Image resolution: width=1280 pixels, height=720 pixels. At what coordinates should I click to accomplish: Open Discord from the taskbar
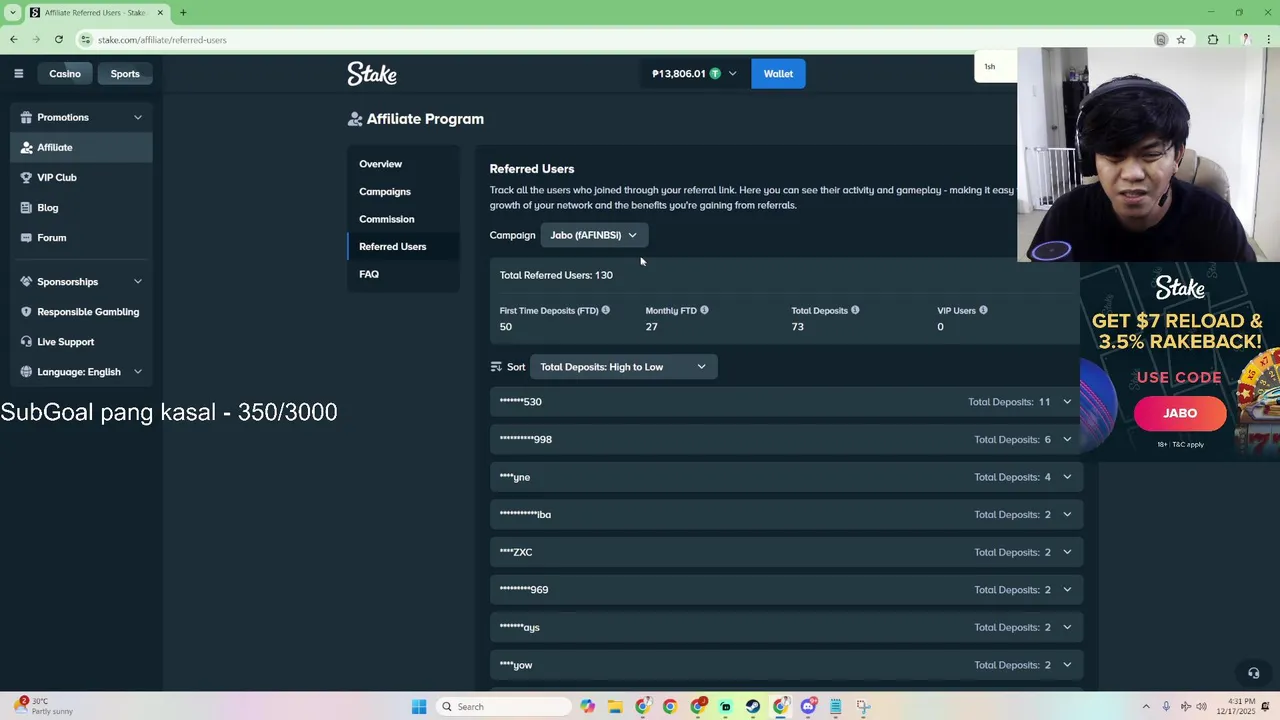coord(808,707)
